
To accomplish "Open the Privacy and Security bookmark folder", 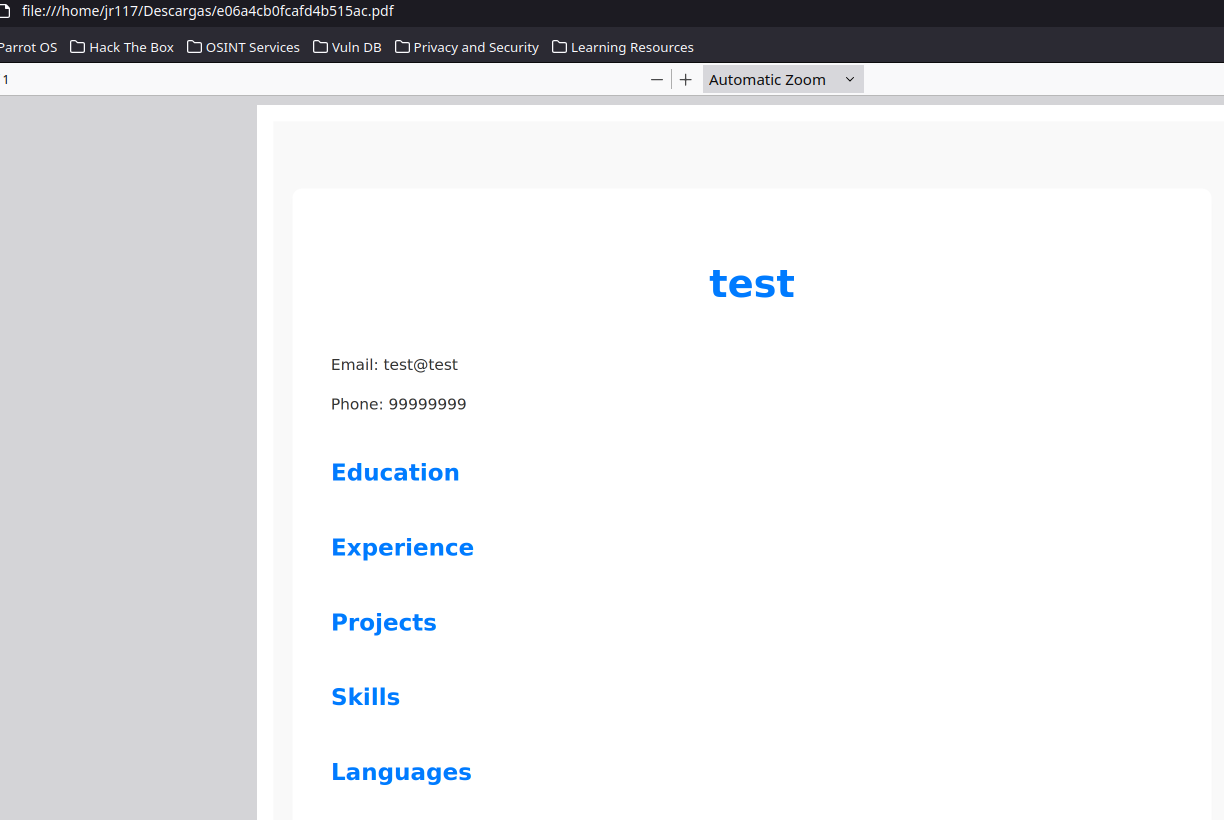I will click(467, 47).
